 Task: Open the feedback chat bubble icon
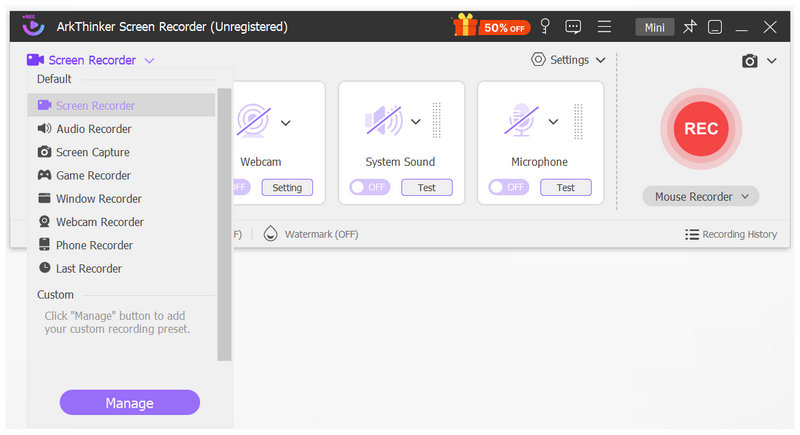click(x=573, y=27)
